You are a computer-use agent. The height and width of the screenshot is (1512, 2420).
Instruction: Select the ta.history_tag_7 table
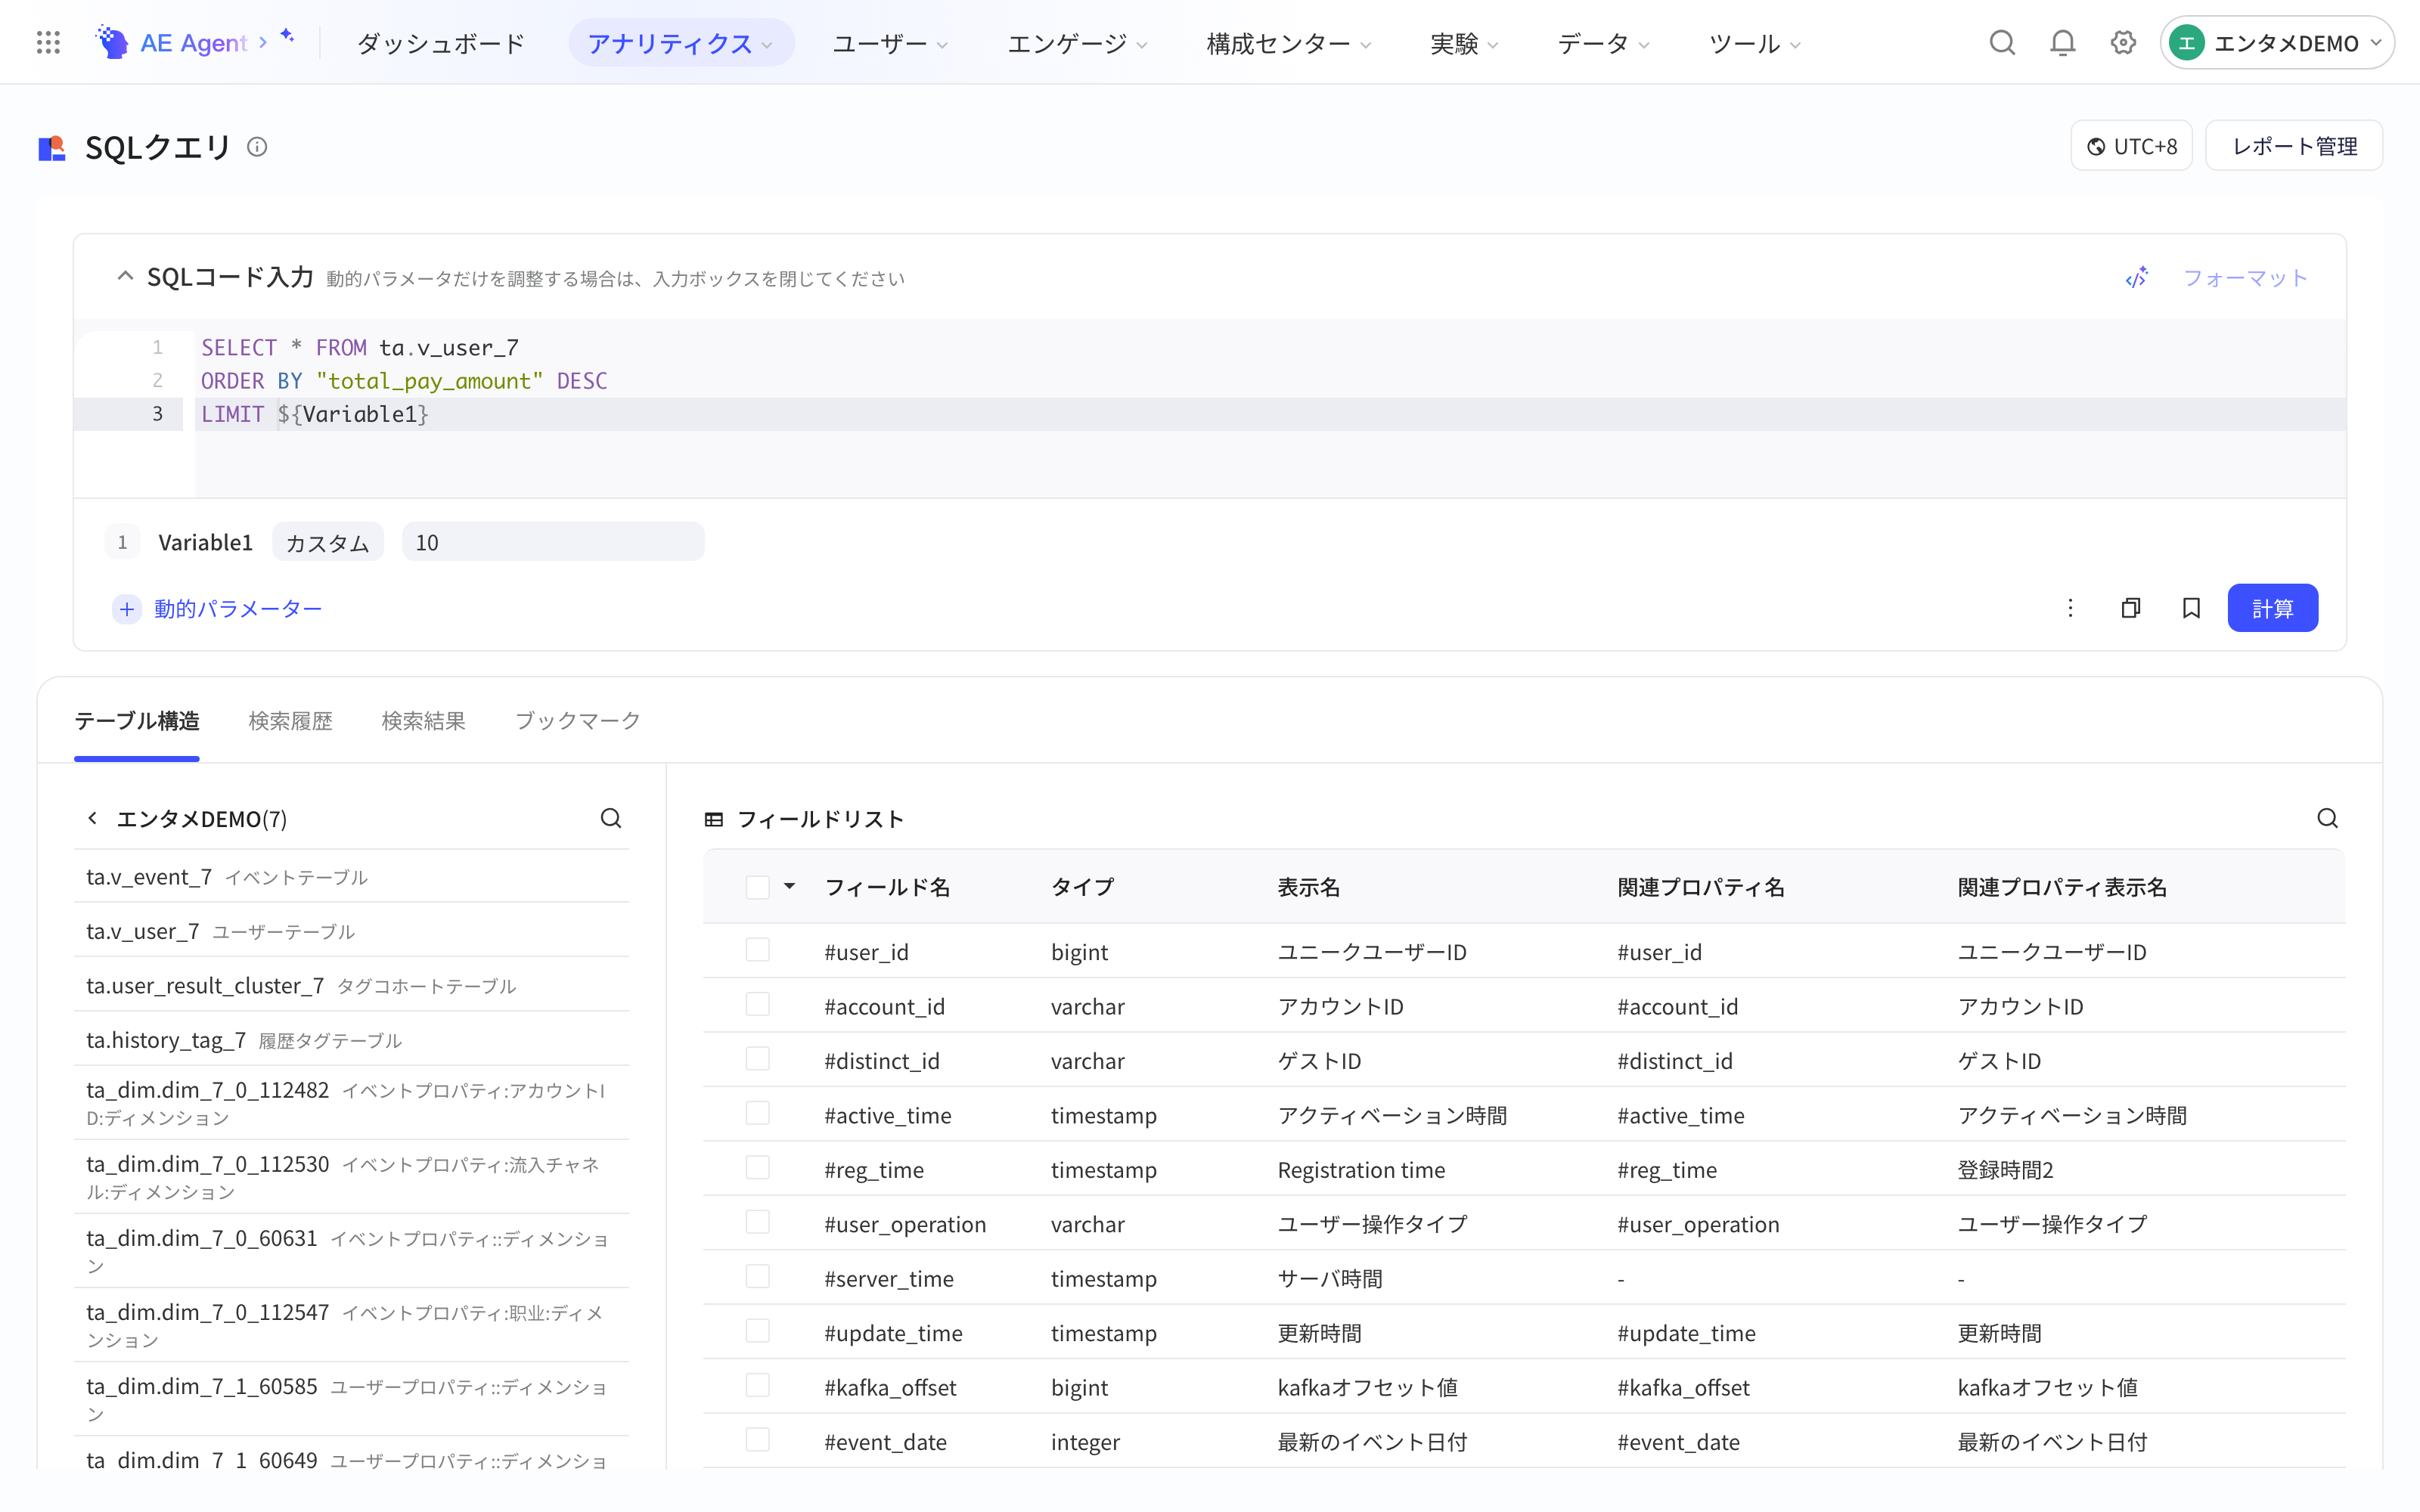pos(351,1040)
